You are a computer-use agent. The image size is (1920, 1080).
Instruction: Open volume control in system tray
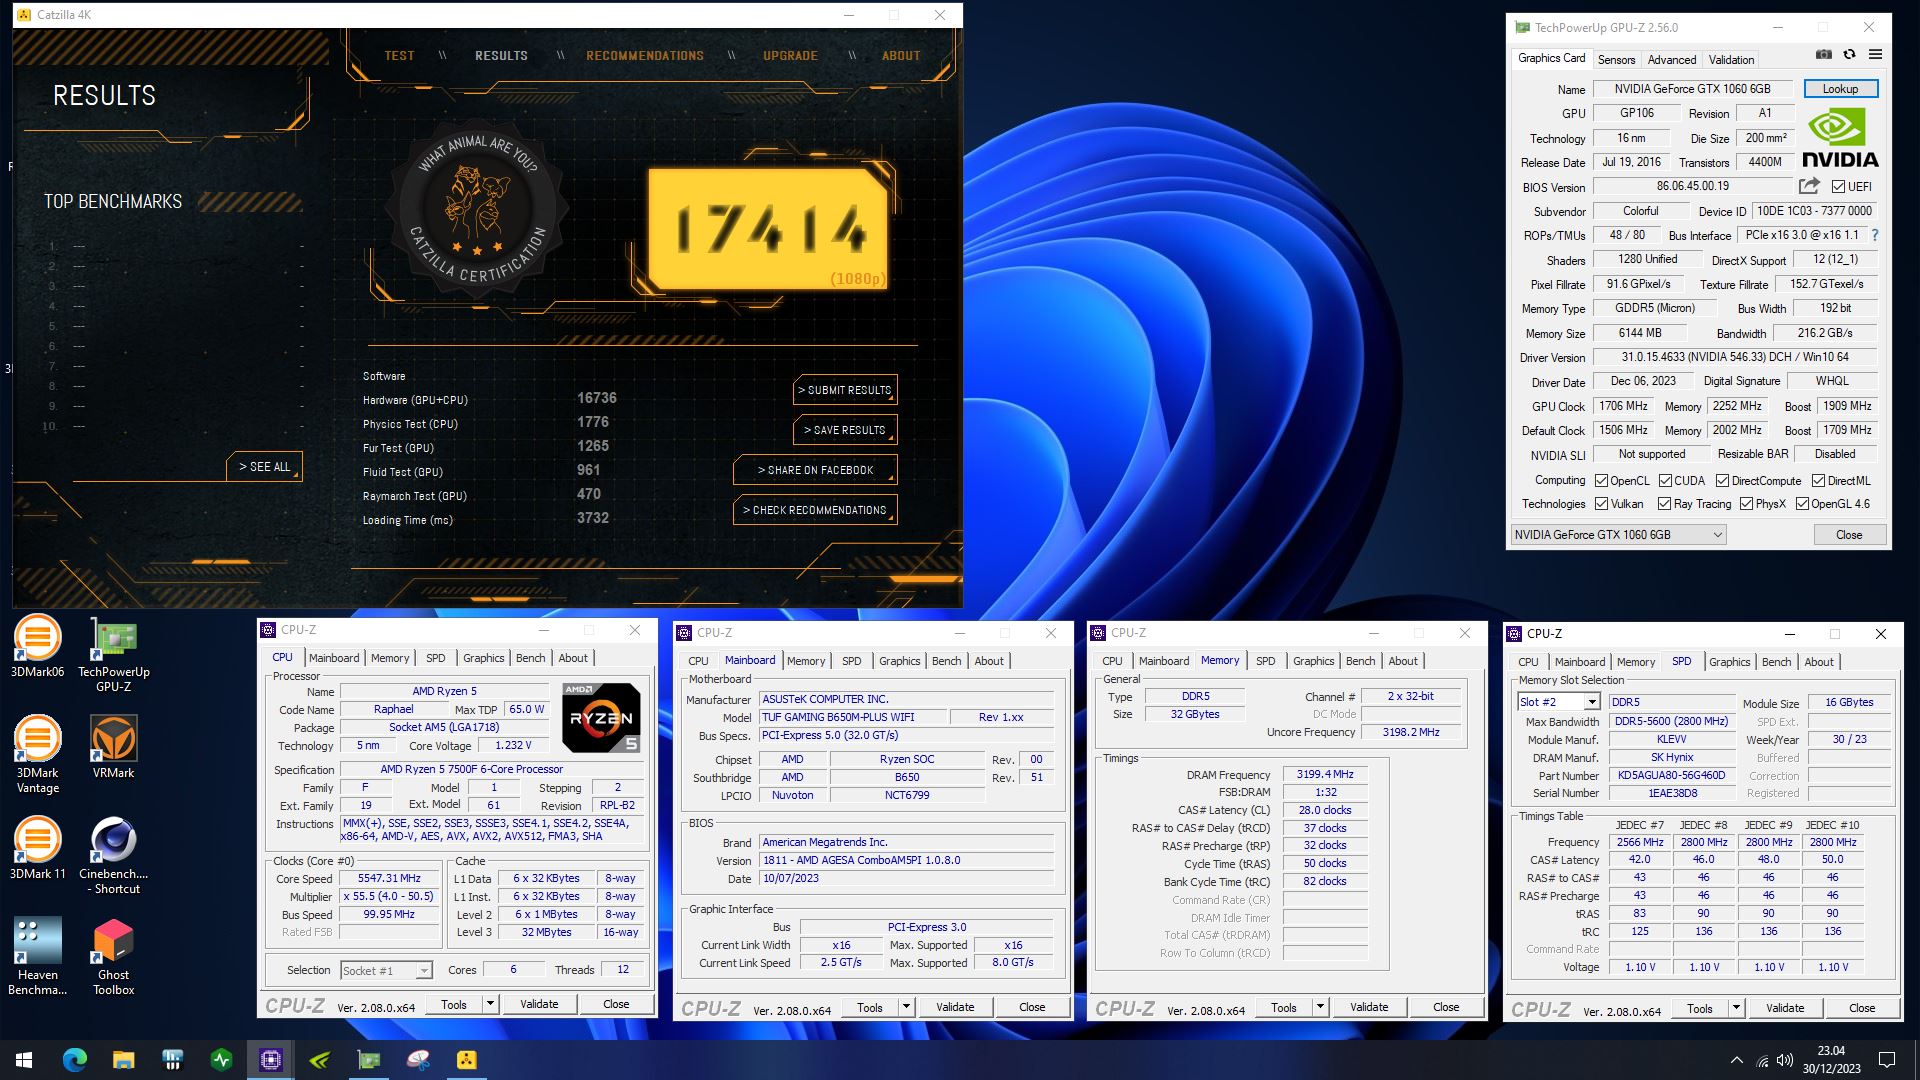tap(1785, 1060)
